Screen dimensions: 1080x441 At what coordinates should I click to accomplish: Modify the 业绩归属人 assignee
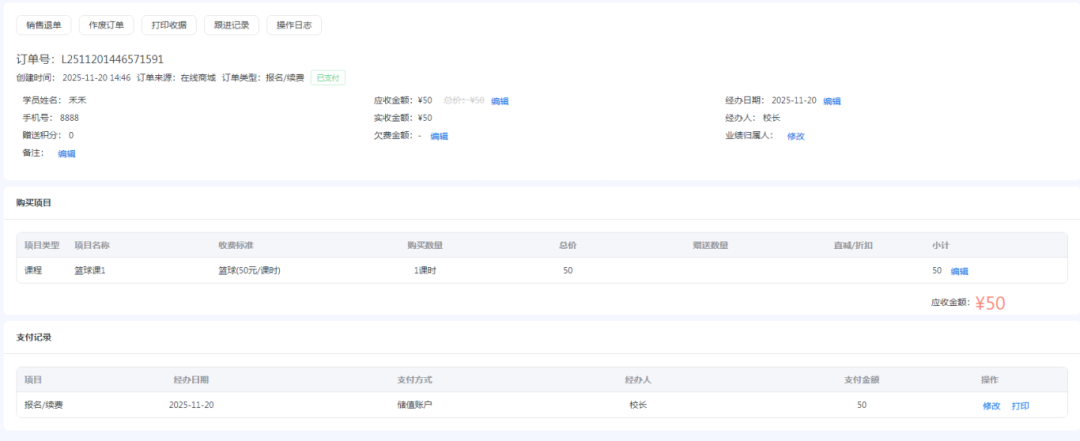[795, 136]
